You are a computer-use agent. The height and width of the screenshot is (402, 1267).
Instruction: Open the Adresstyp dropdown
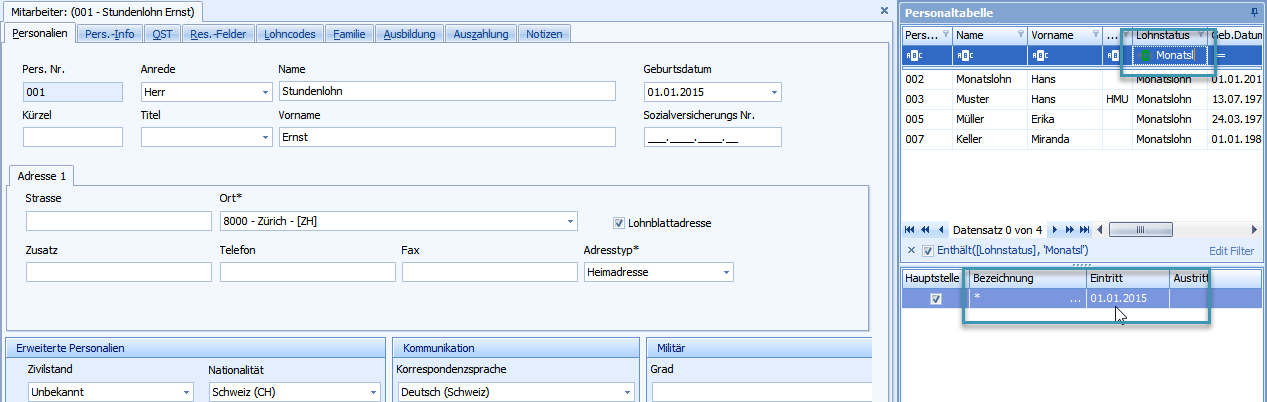pyautogui.click(x=725, y=272)
